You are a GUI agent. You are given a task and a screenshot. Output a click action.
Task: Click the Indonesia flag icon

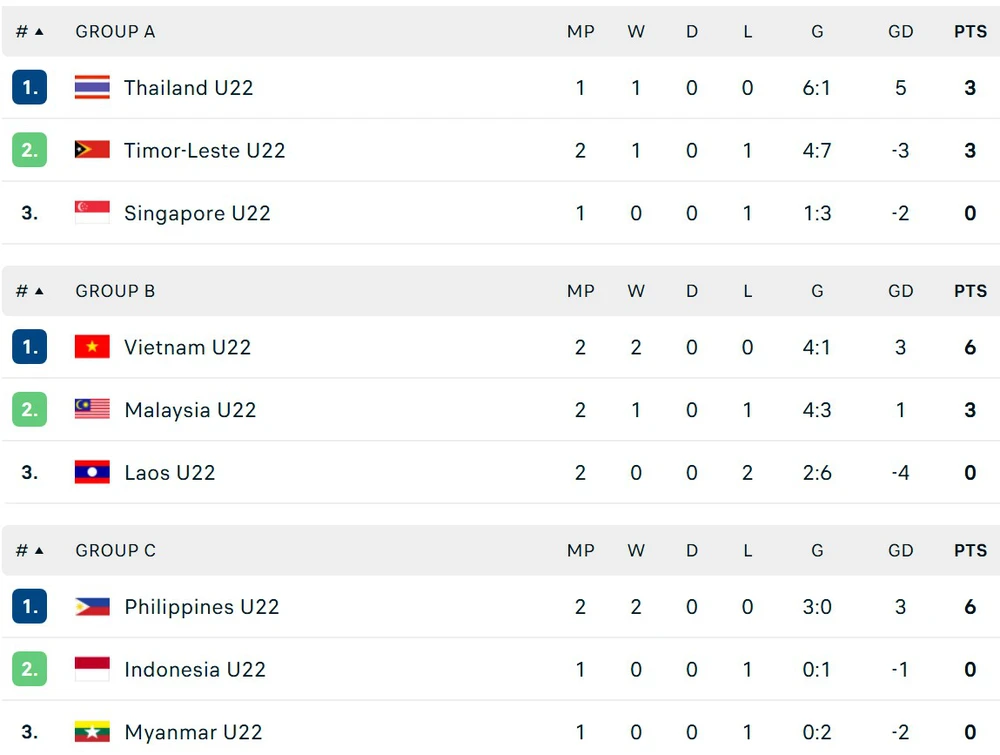tap(92, 670)
